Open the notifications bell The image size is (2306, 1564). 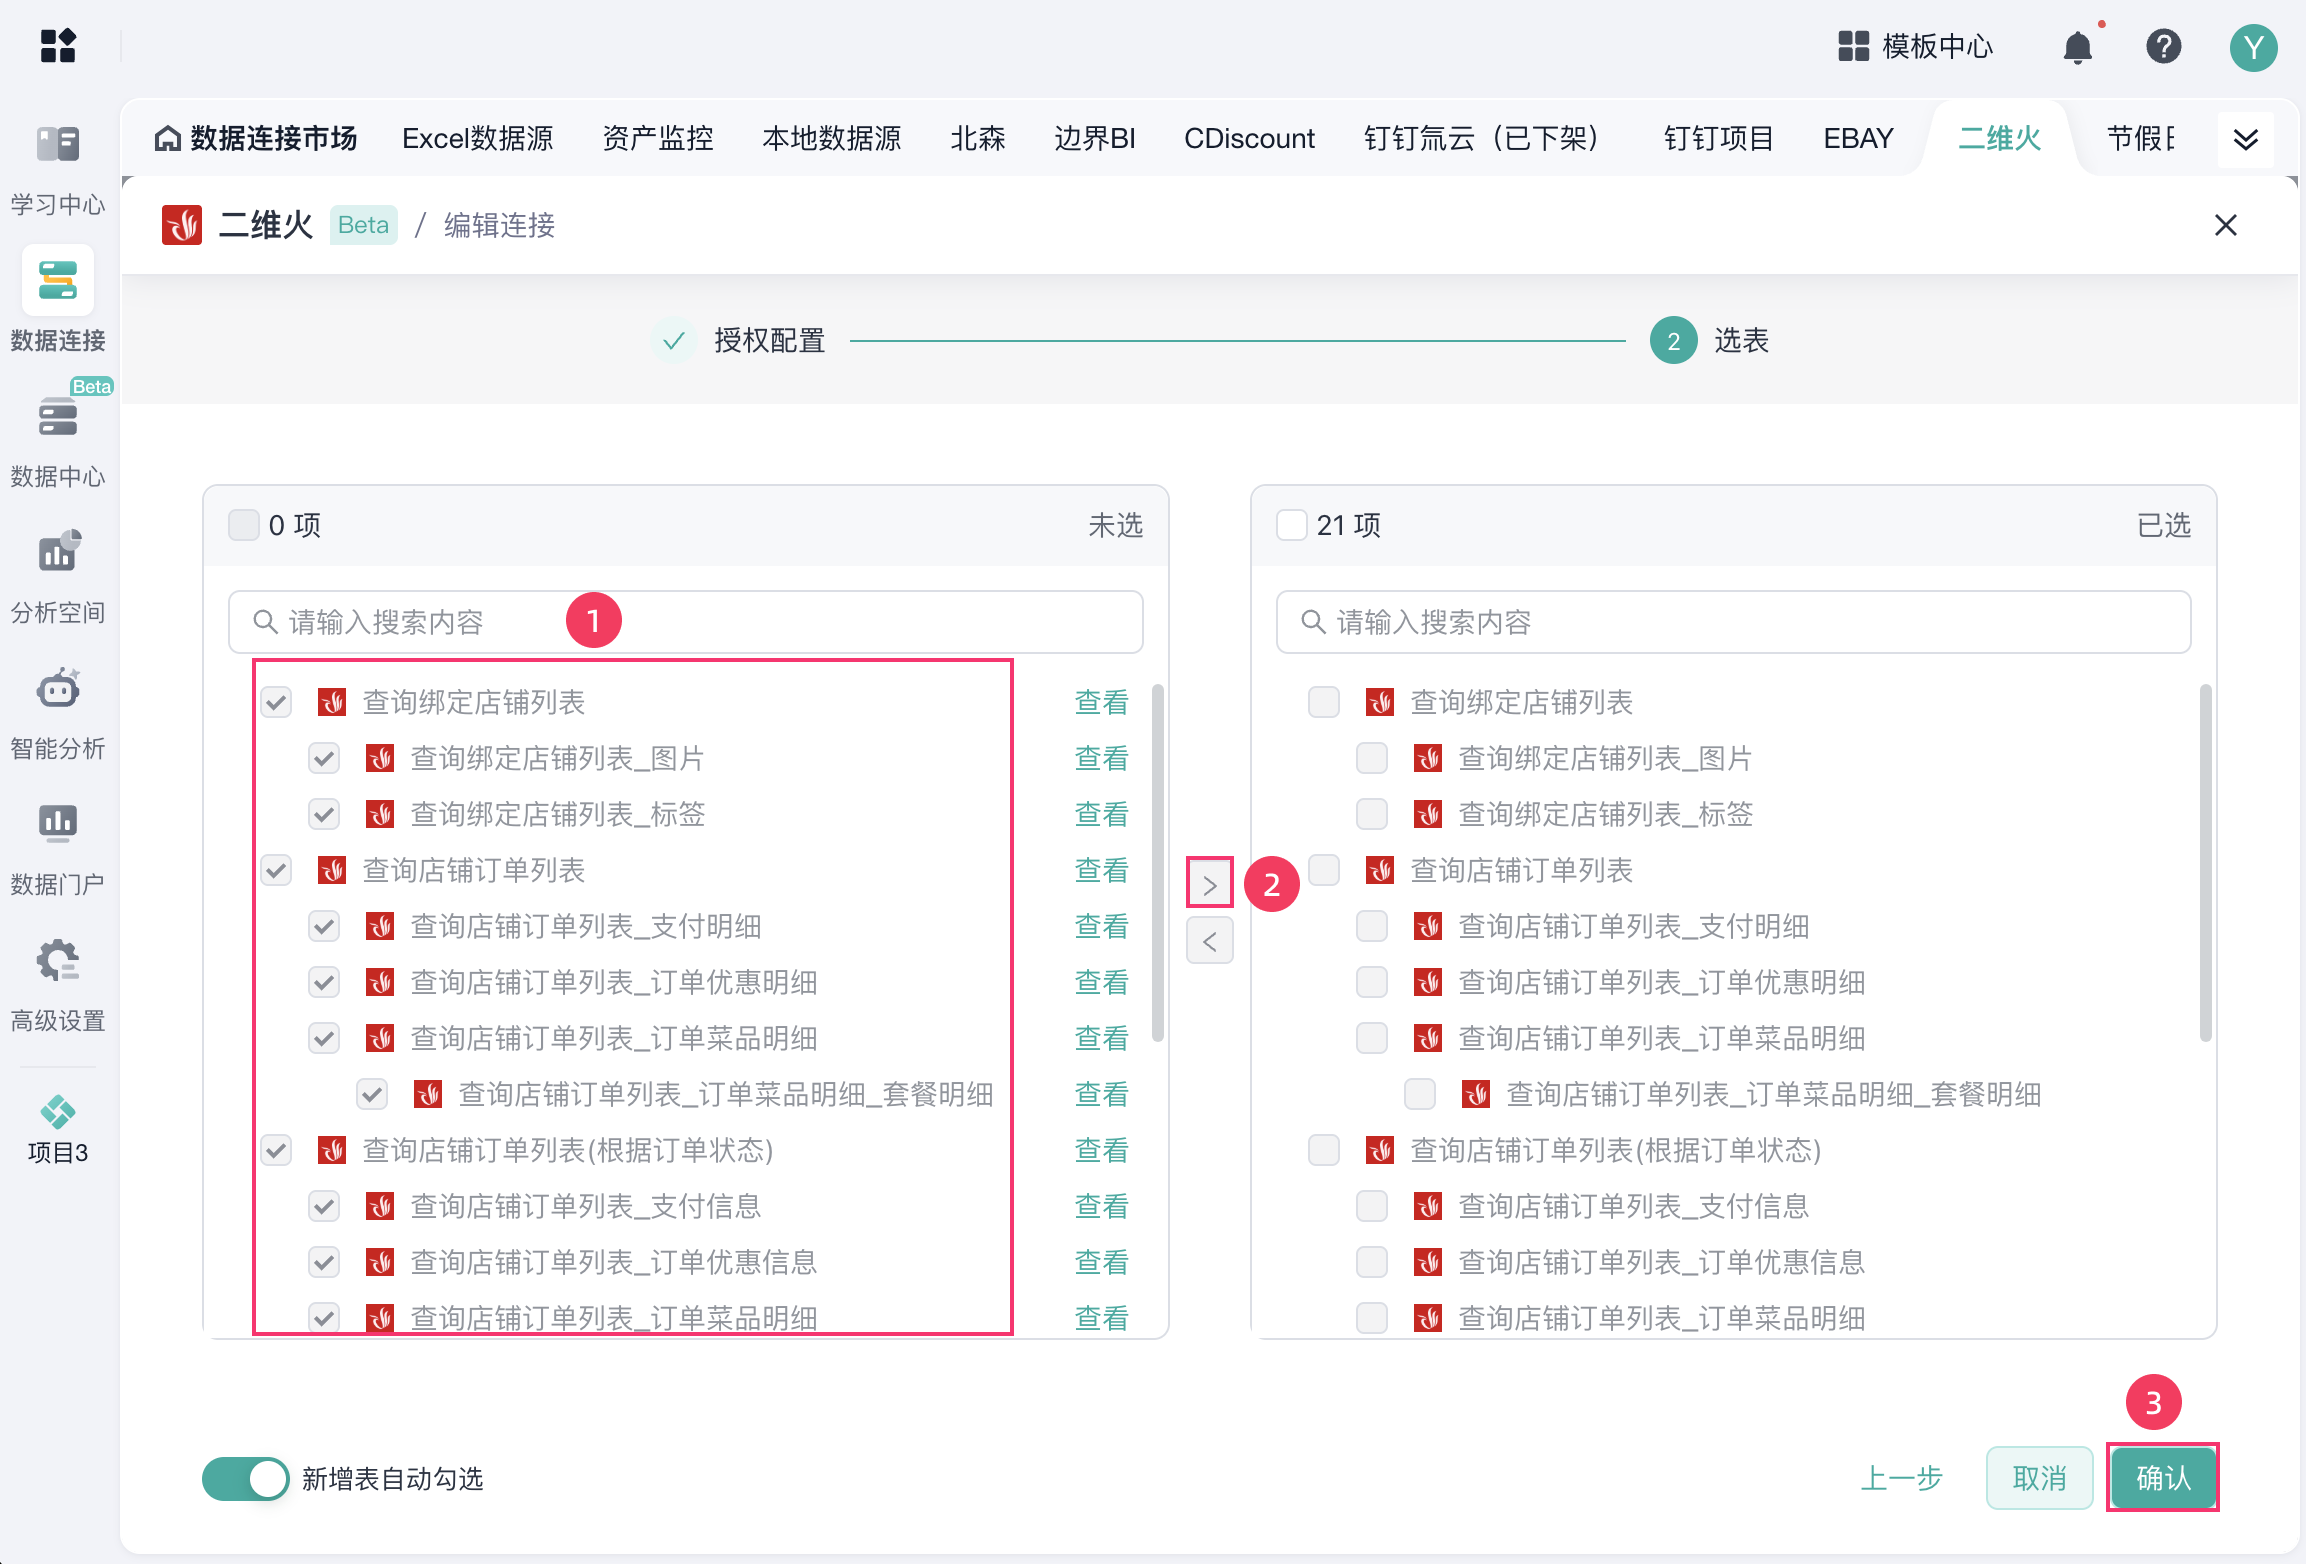[2078, 47]
